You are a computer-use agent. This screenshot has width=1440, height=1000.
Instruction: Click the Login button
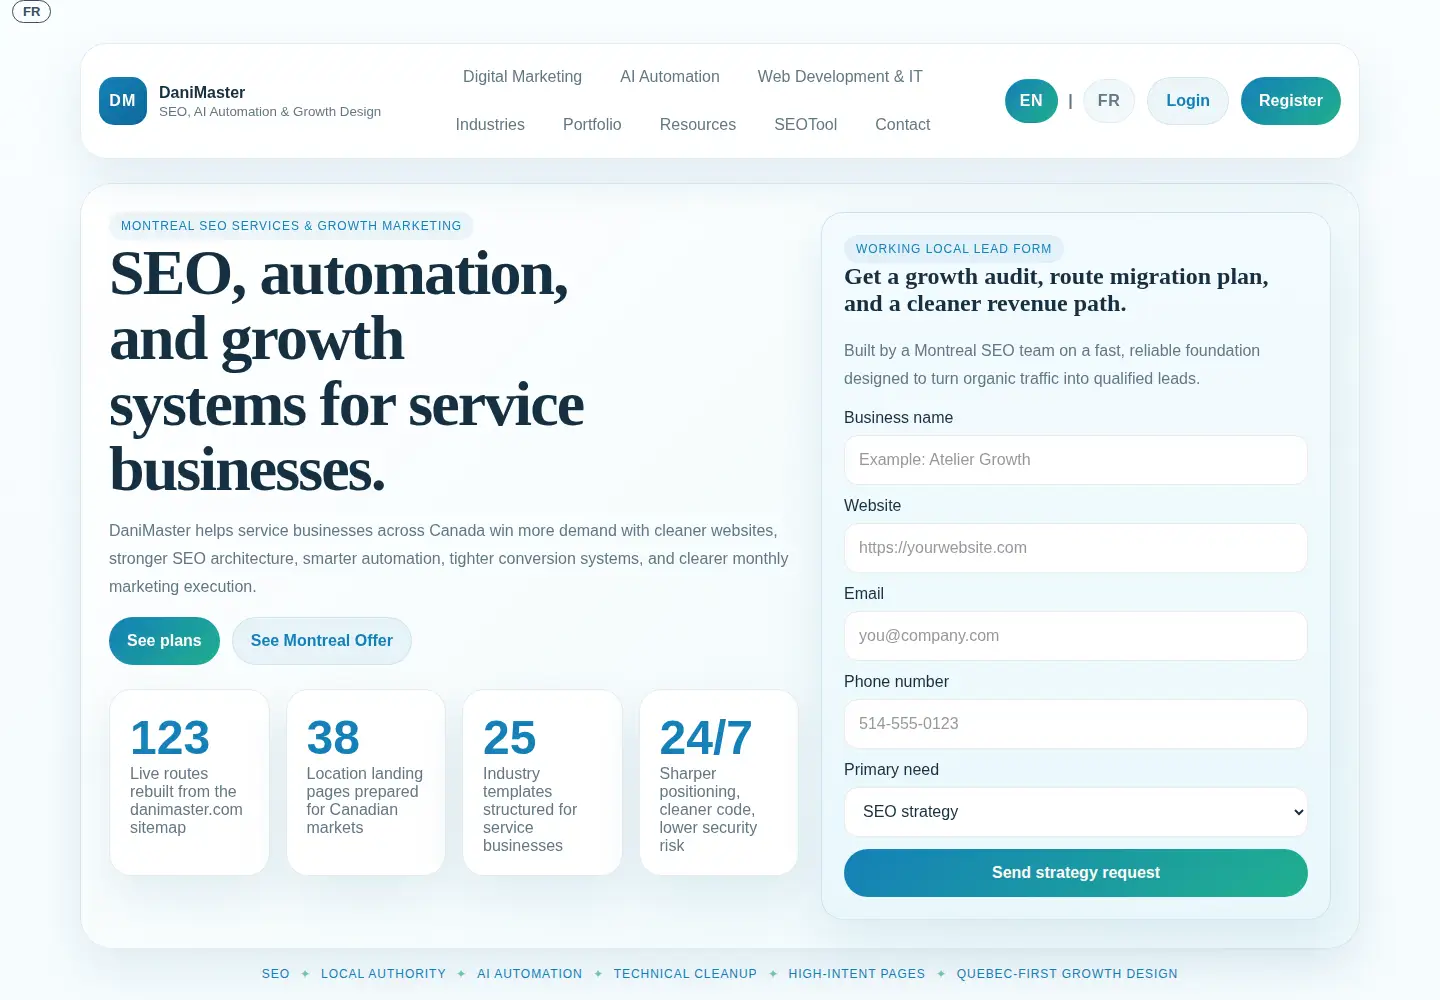(x=1188, y=101)
